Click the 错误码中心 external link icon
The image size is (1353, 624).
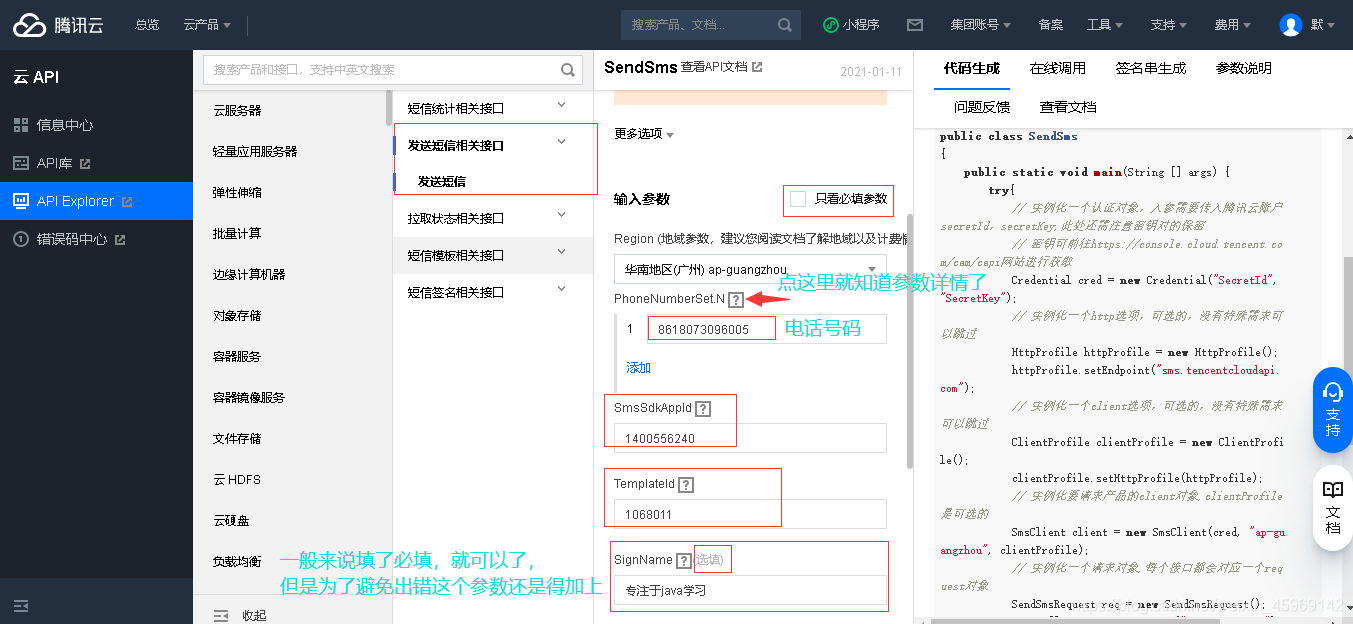[120, 239]
